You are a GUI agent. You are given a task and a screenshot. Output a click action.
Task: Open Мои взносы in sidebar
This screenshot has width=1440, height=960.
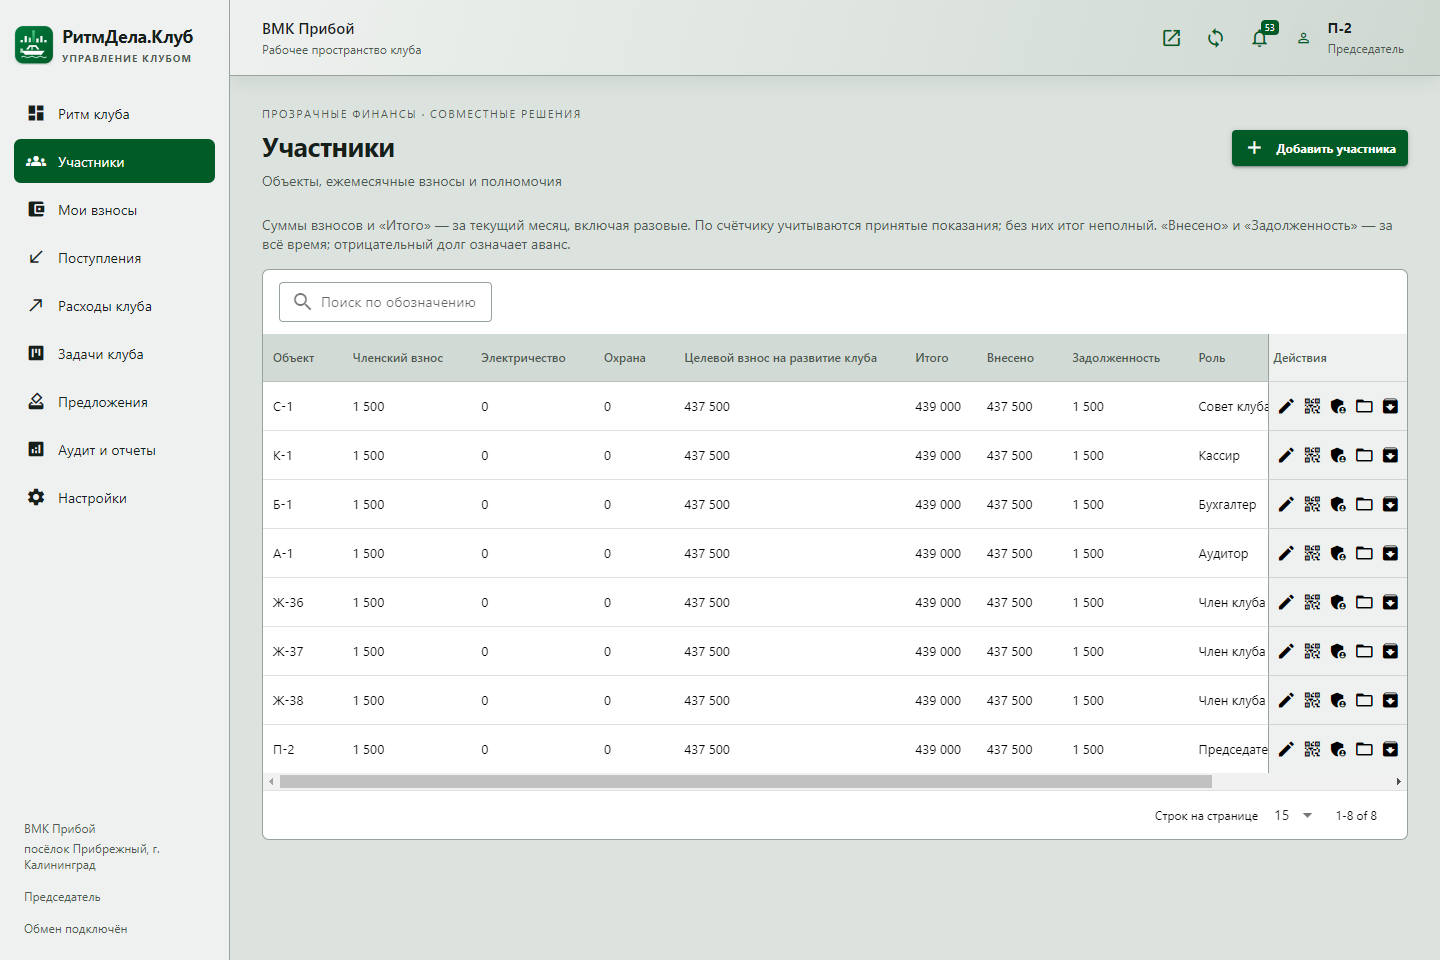point(114,209)
